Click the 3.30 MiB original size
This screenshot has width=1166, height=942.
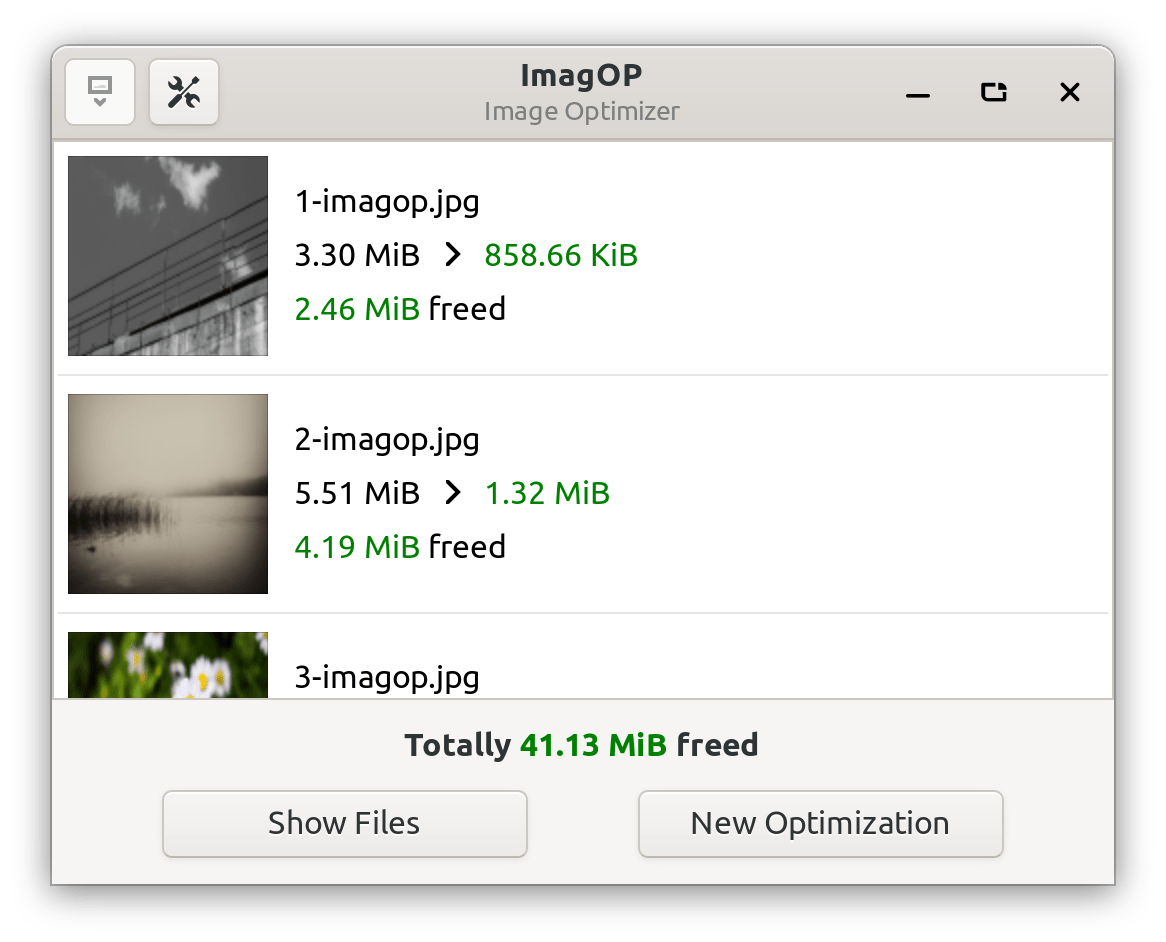357,255
